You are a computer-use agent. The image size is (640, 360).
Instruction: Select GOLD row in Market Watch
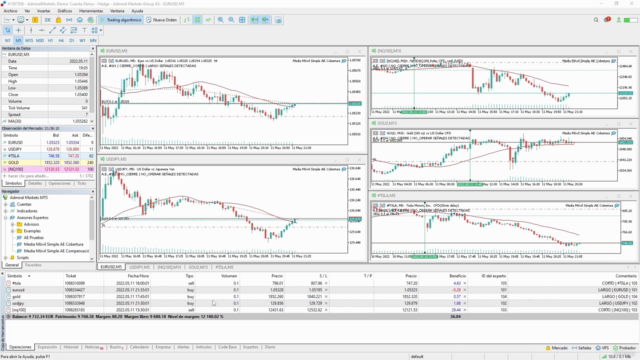(x=47, y=162)
